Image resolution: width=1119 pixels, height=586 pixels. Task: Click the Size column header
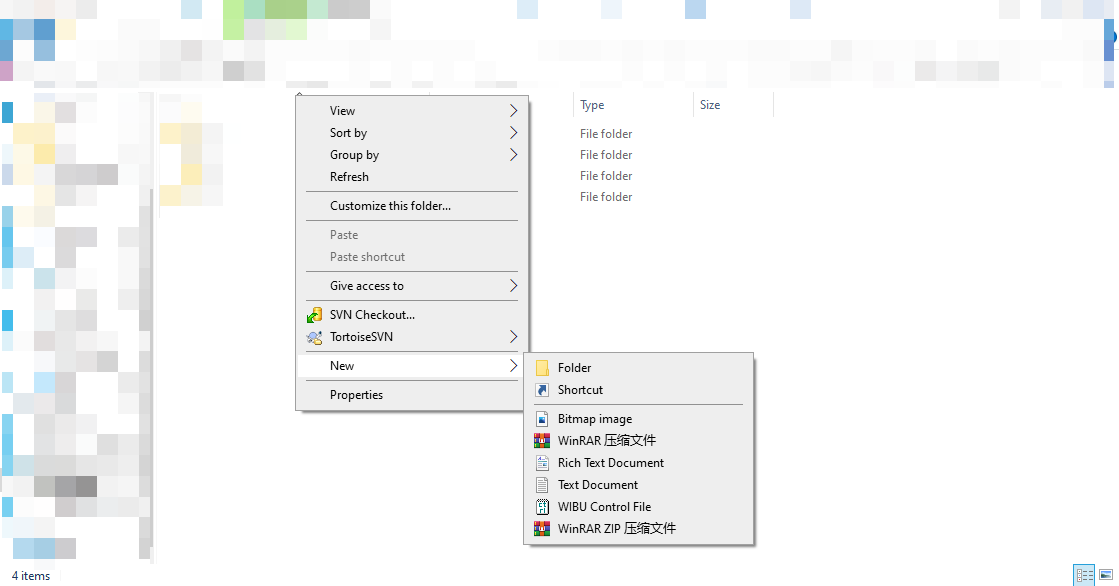[x=710, y=105]
